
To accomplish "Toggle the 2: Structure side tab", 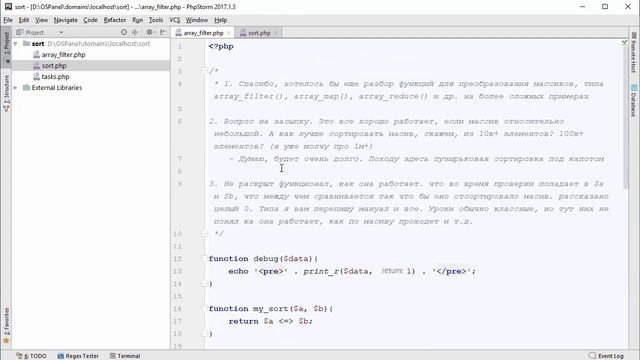I will (6, 93).
